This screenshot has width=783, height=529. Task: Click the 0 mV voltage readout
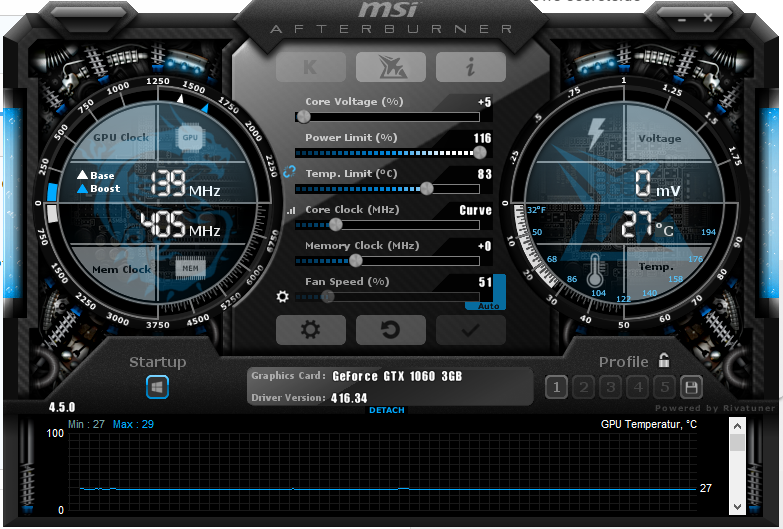(x=657, y=184)
